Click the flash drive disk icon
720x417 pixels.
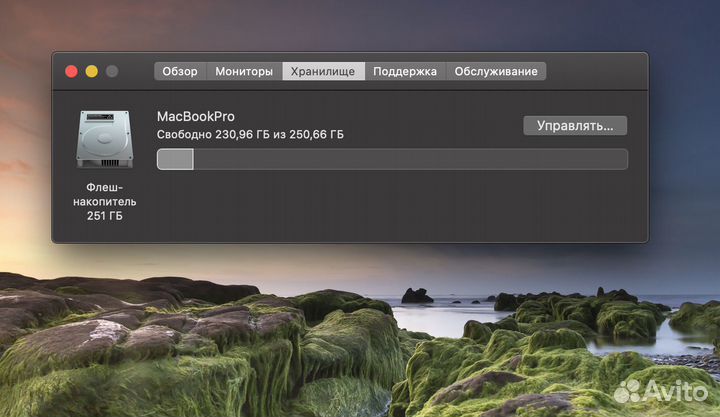105,139
